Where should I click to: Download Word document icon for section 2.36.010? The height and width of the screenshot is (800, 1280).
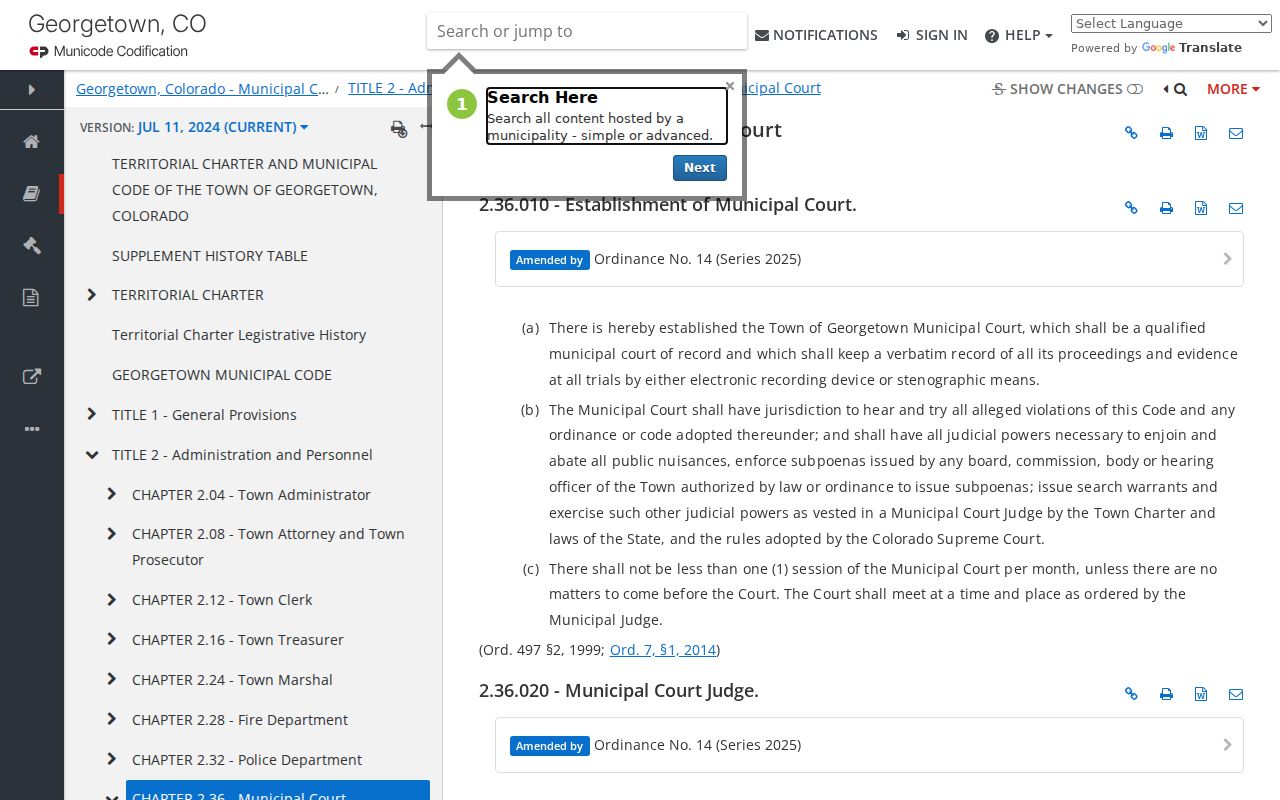1201,208
